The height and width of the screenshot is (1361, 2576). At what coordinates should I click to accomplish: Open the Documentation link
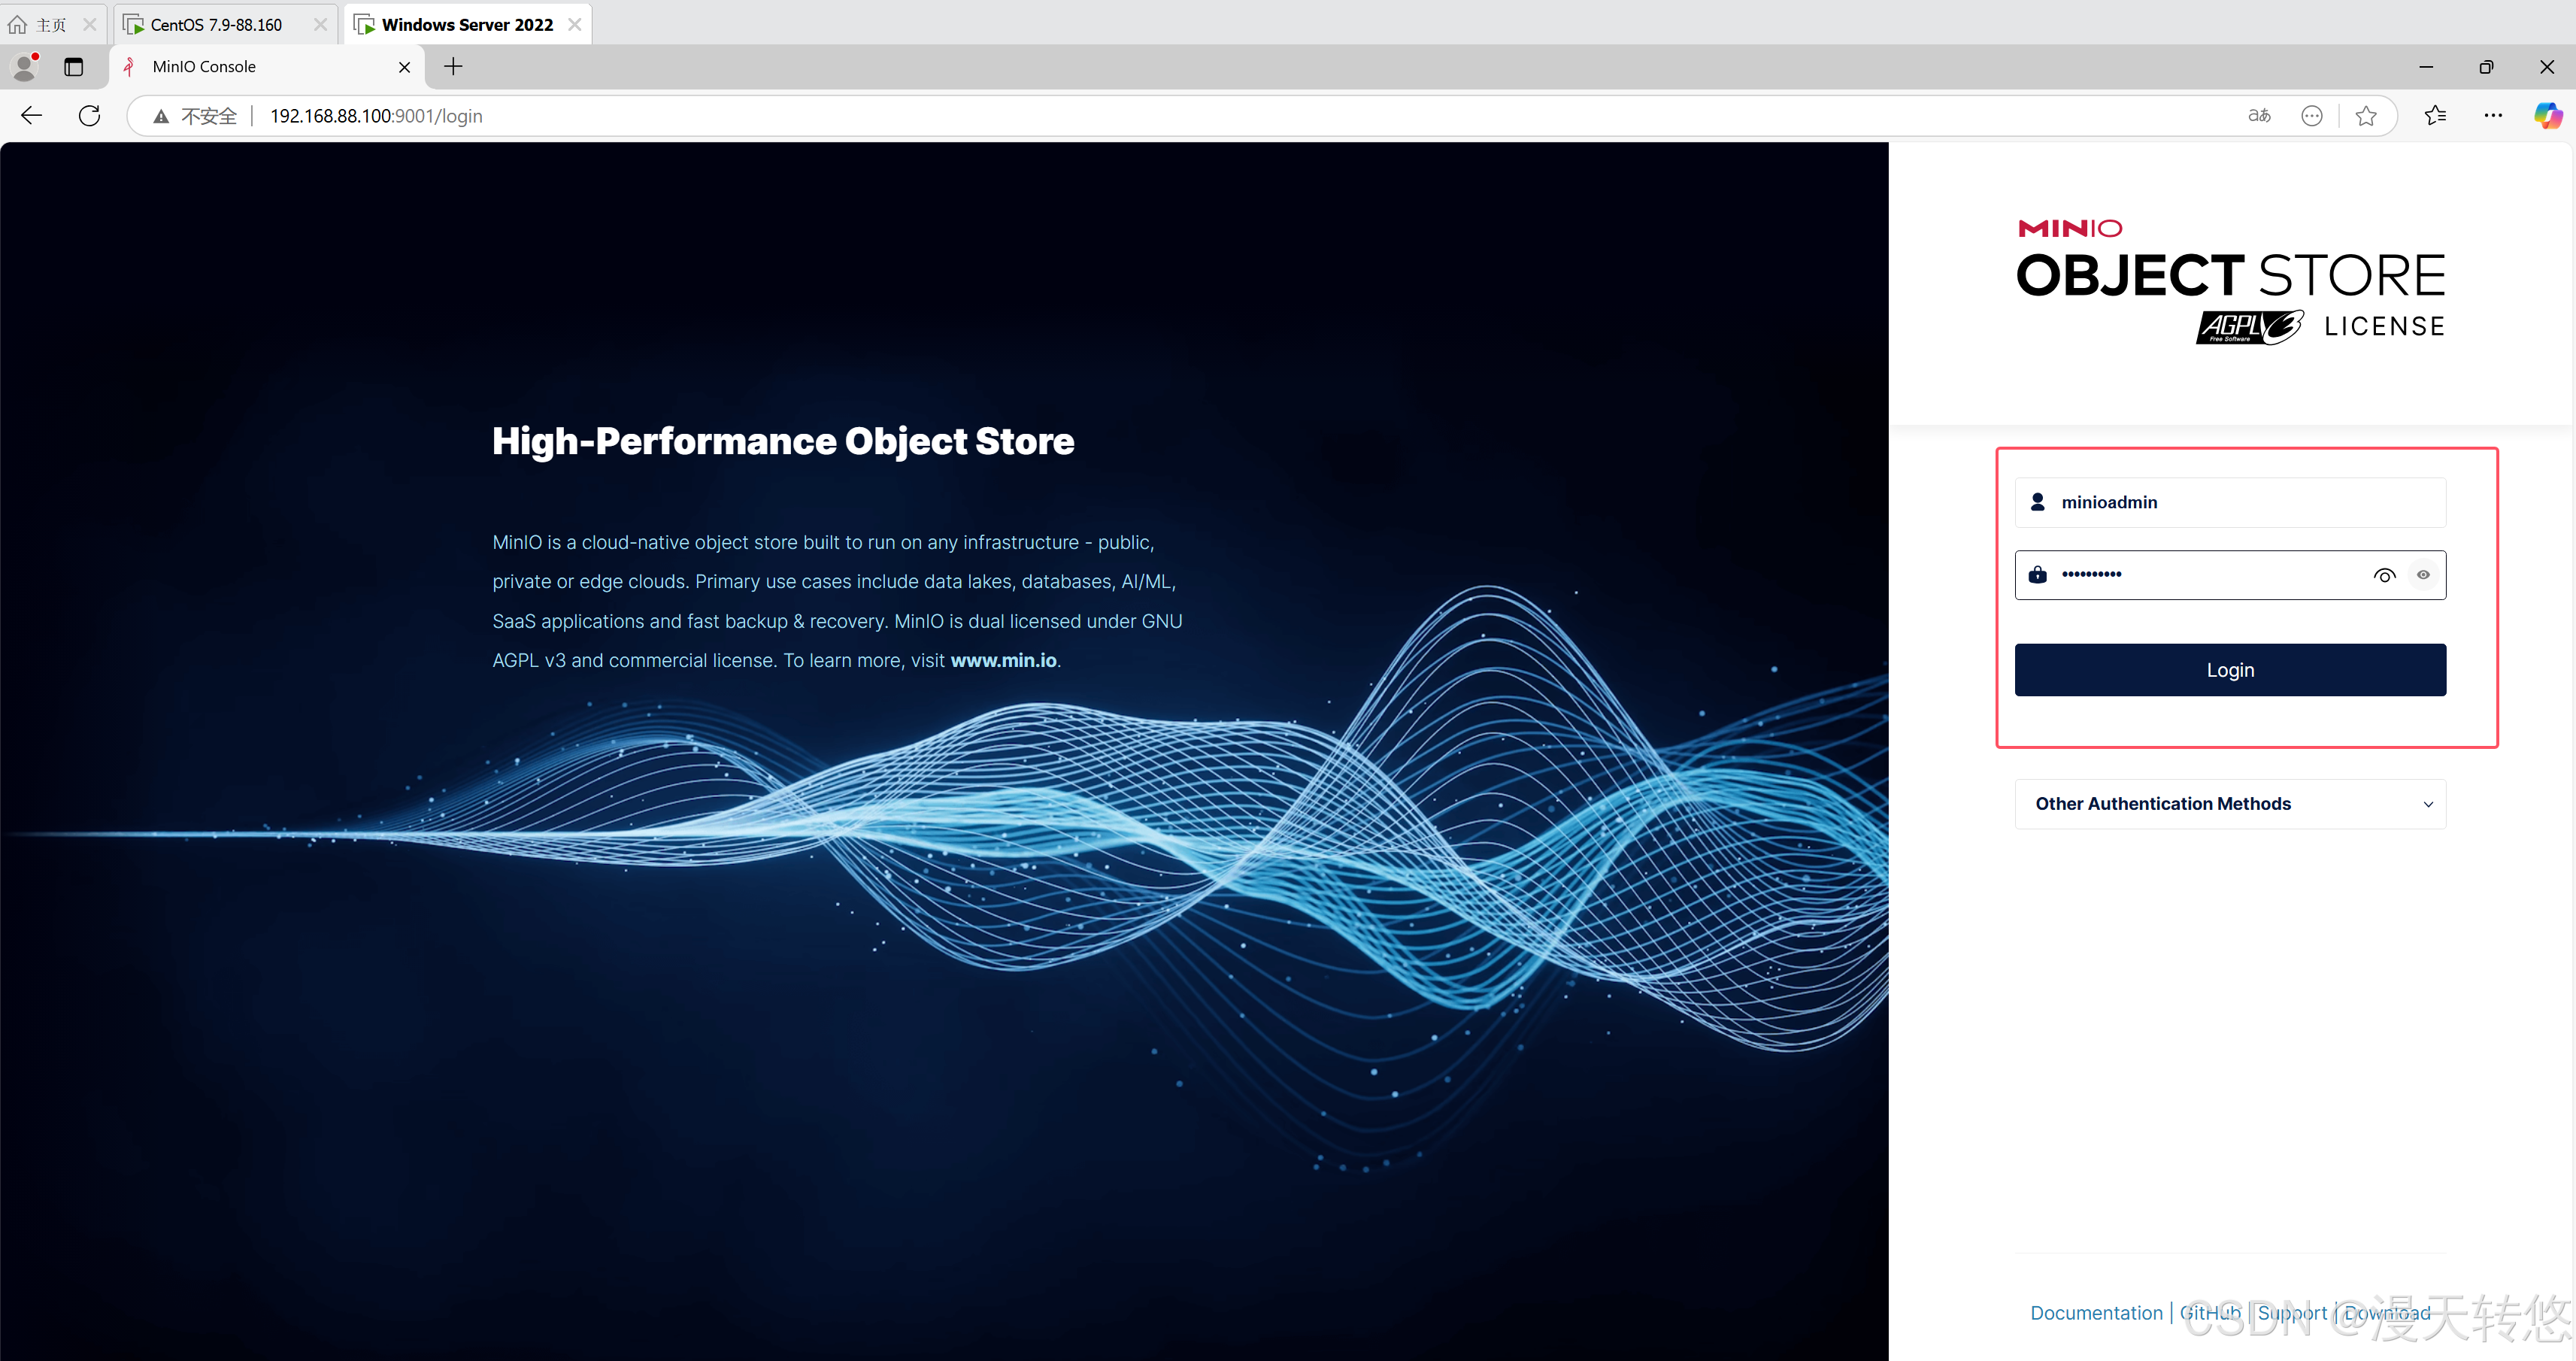click(2096, 1312)
